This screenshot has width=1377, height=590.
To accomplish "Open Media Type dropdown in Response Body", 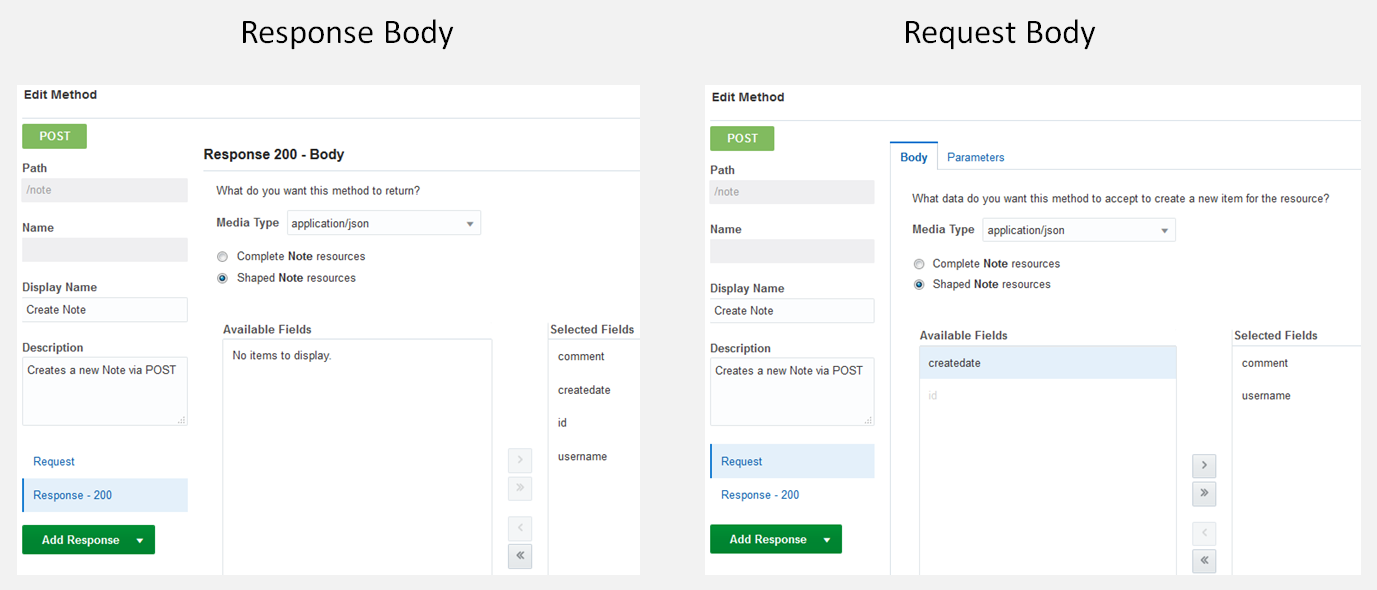I will 384,223.
